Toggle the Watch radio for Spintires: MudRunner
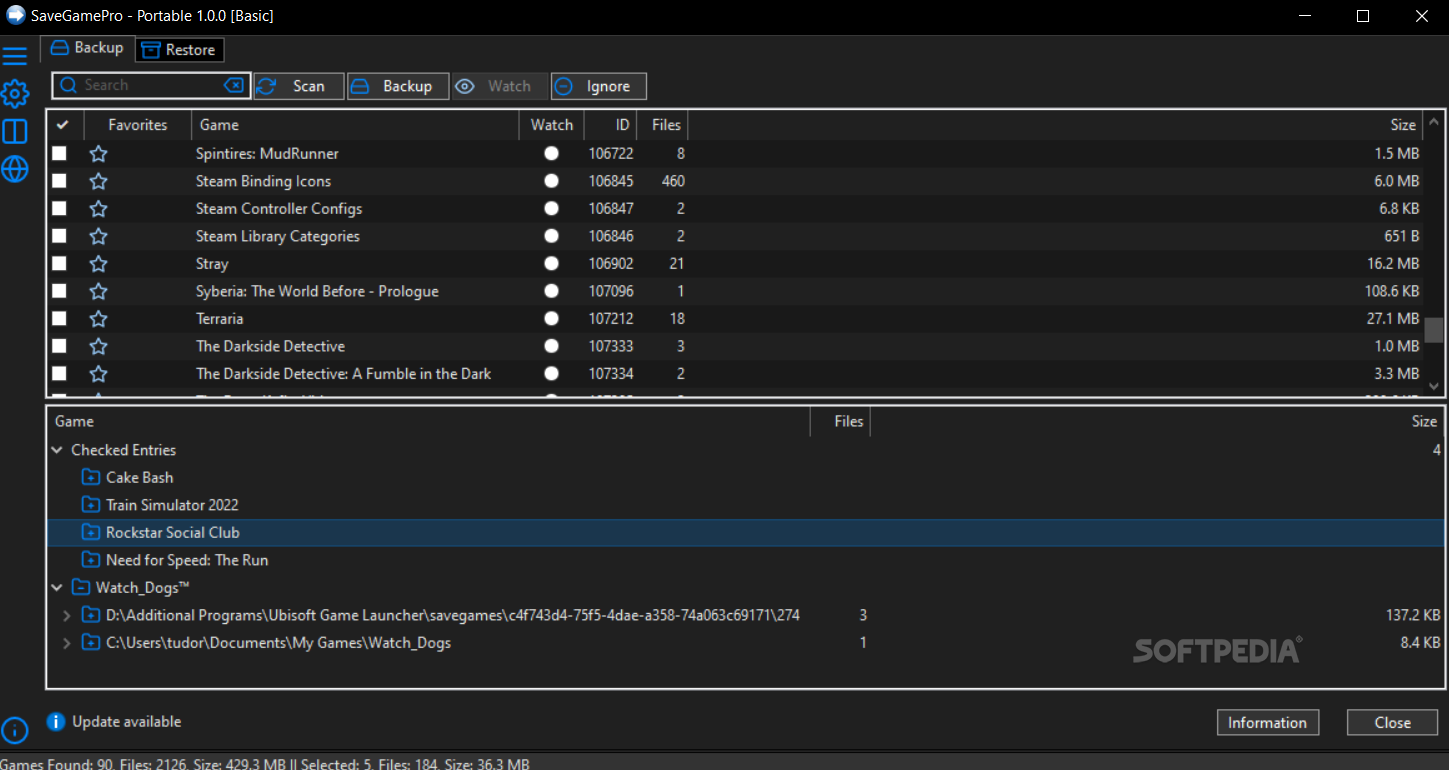1449x770 pixels. [x=551, y=154]
